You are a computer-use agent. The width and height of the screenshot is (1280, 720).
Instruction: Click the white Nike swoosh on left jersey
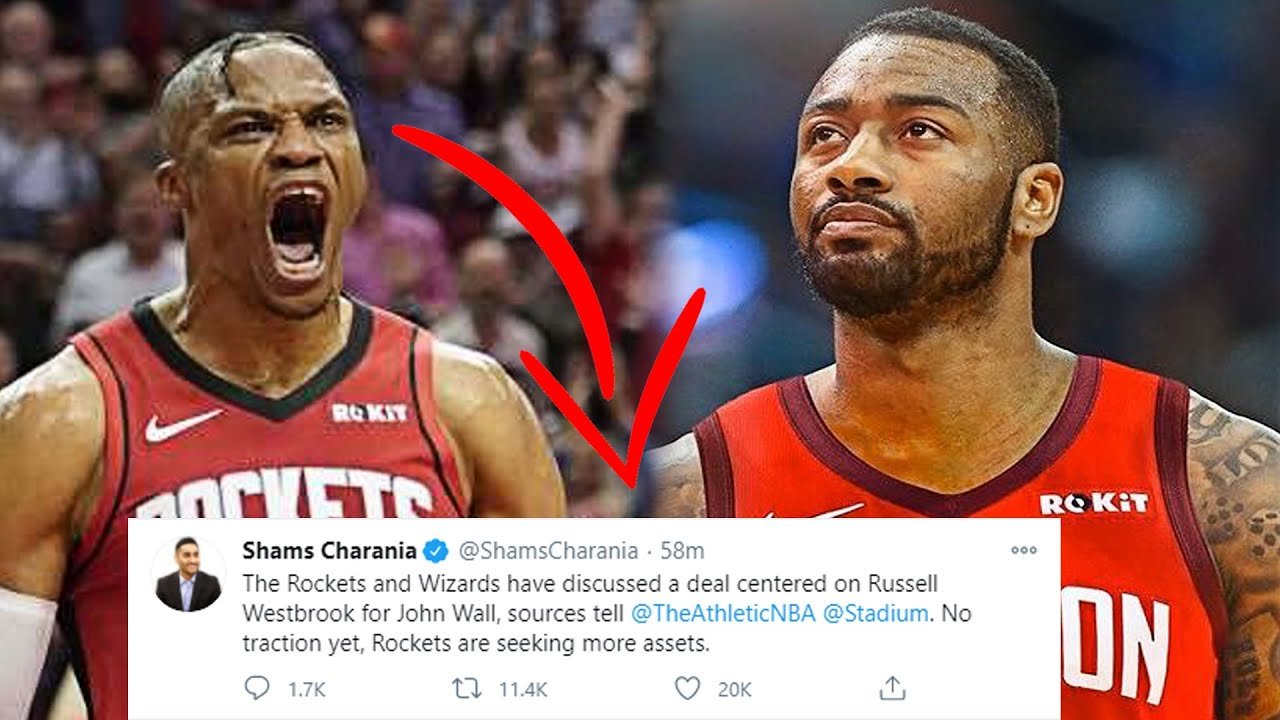pos(182,426)
